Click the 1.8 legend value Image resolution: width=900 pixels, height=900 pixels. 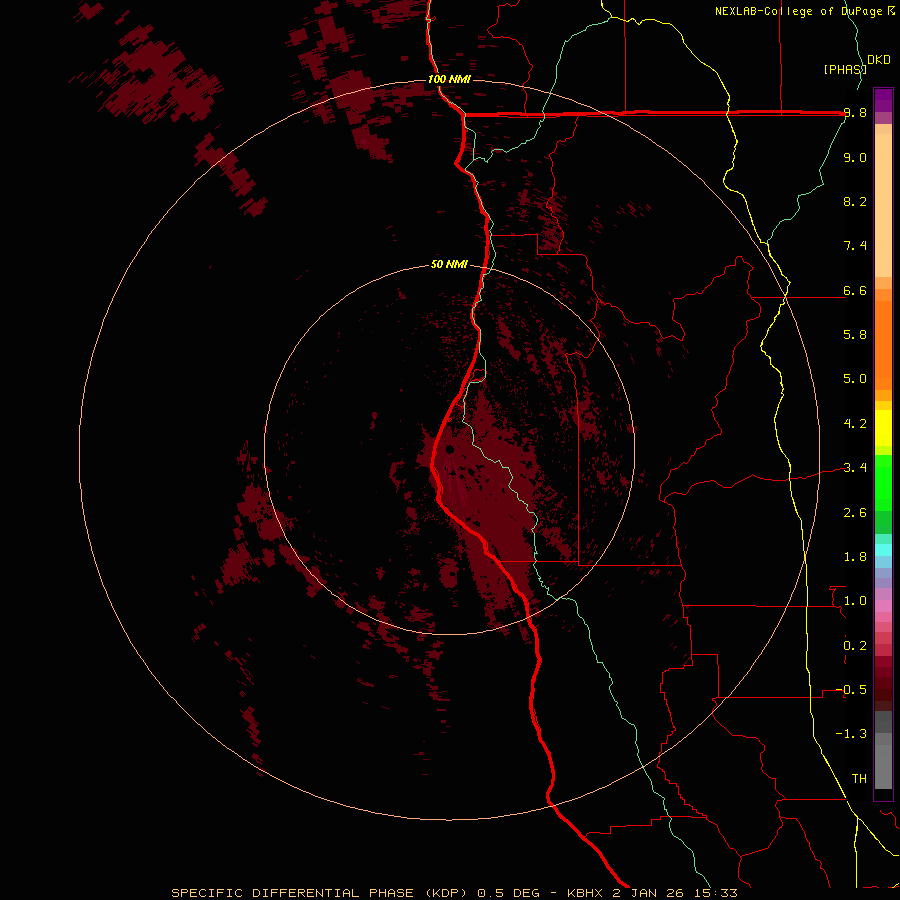855,557
